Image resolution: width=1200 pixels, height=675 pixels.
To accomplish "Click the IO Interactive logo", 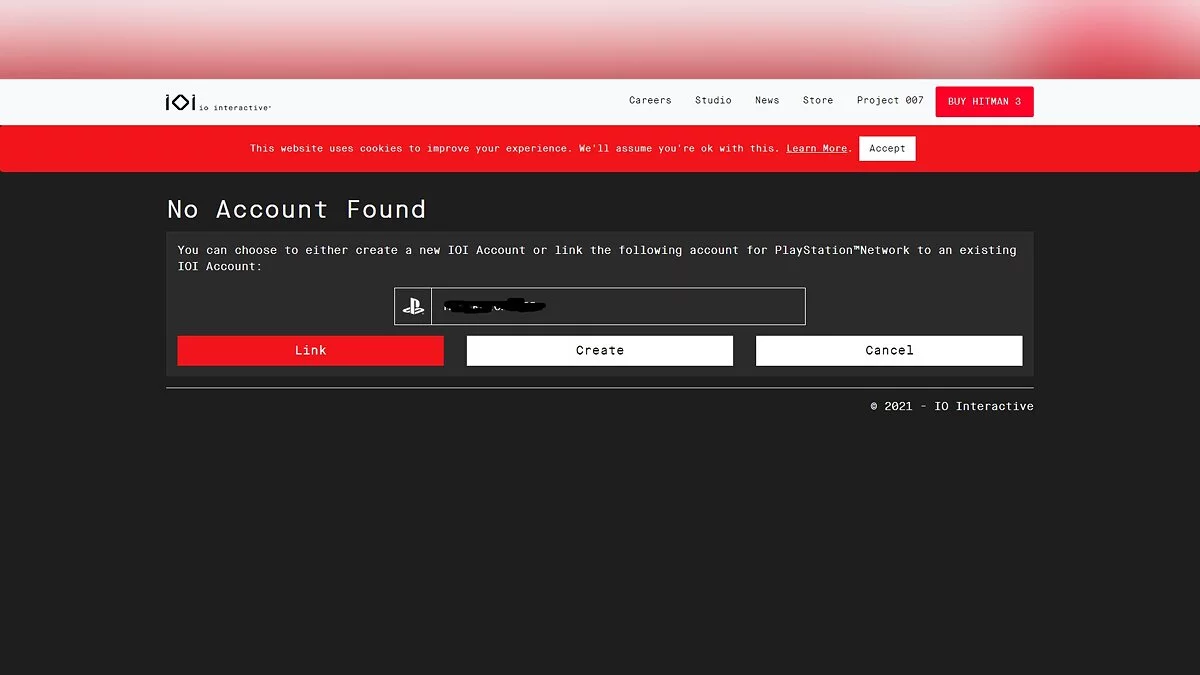I will (218, 102).
